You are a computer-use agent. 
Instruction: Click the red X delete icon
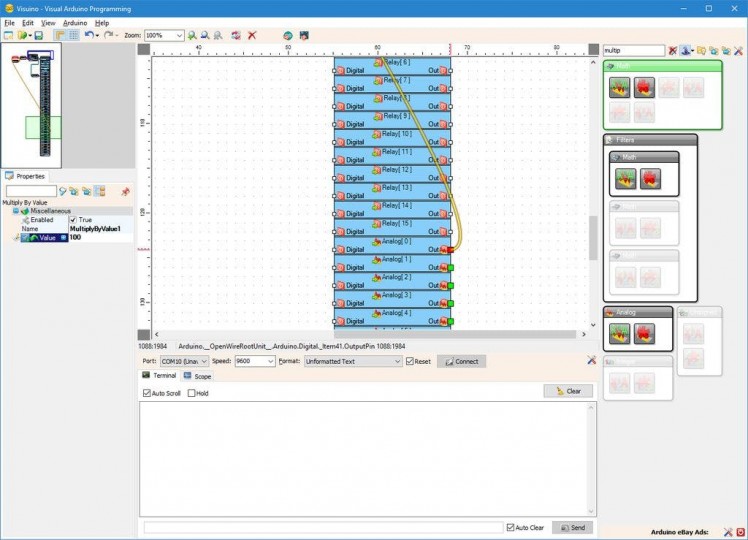pos(252,35)
